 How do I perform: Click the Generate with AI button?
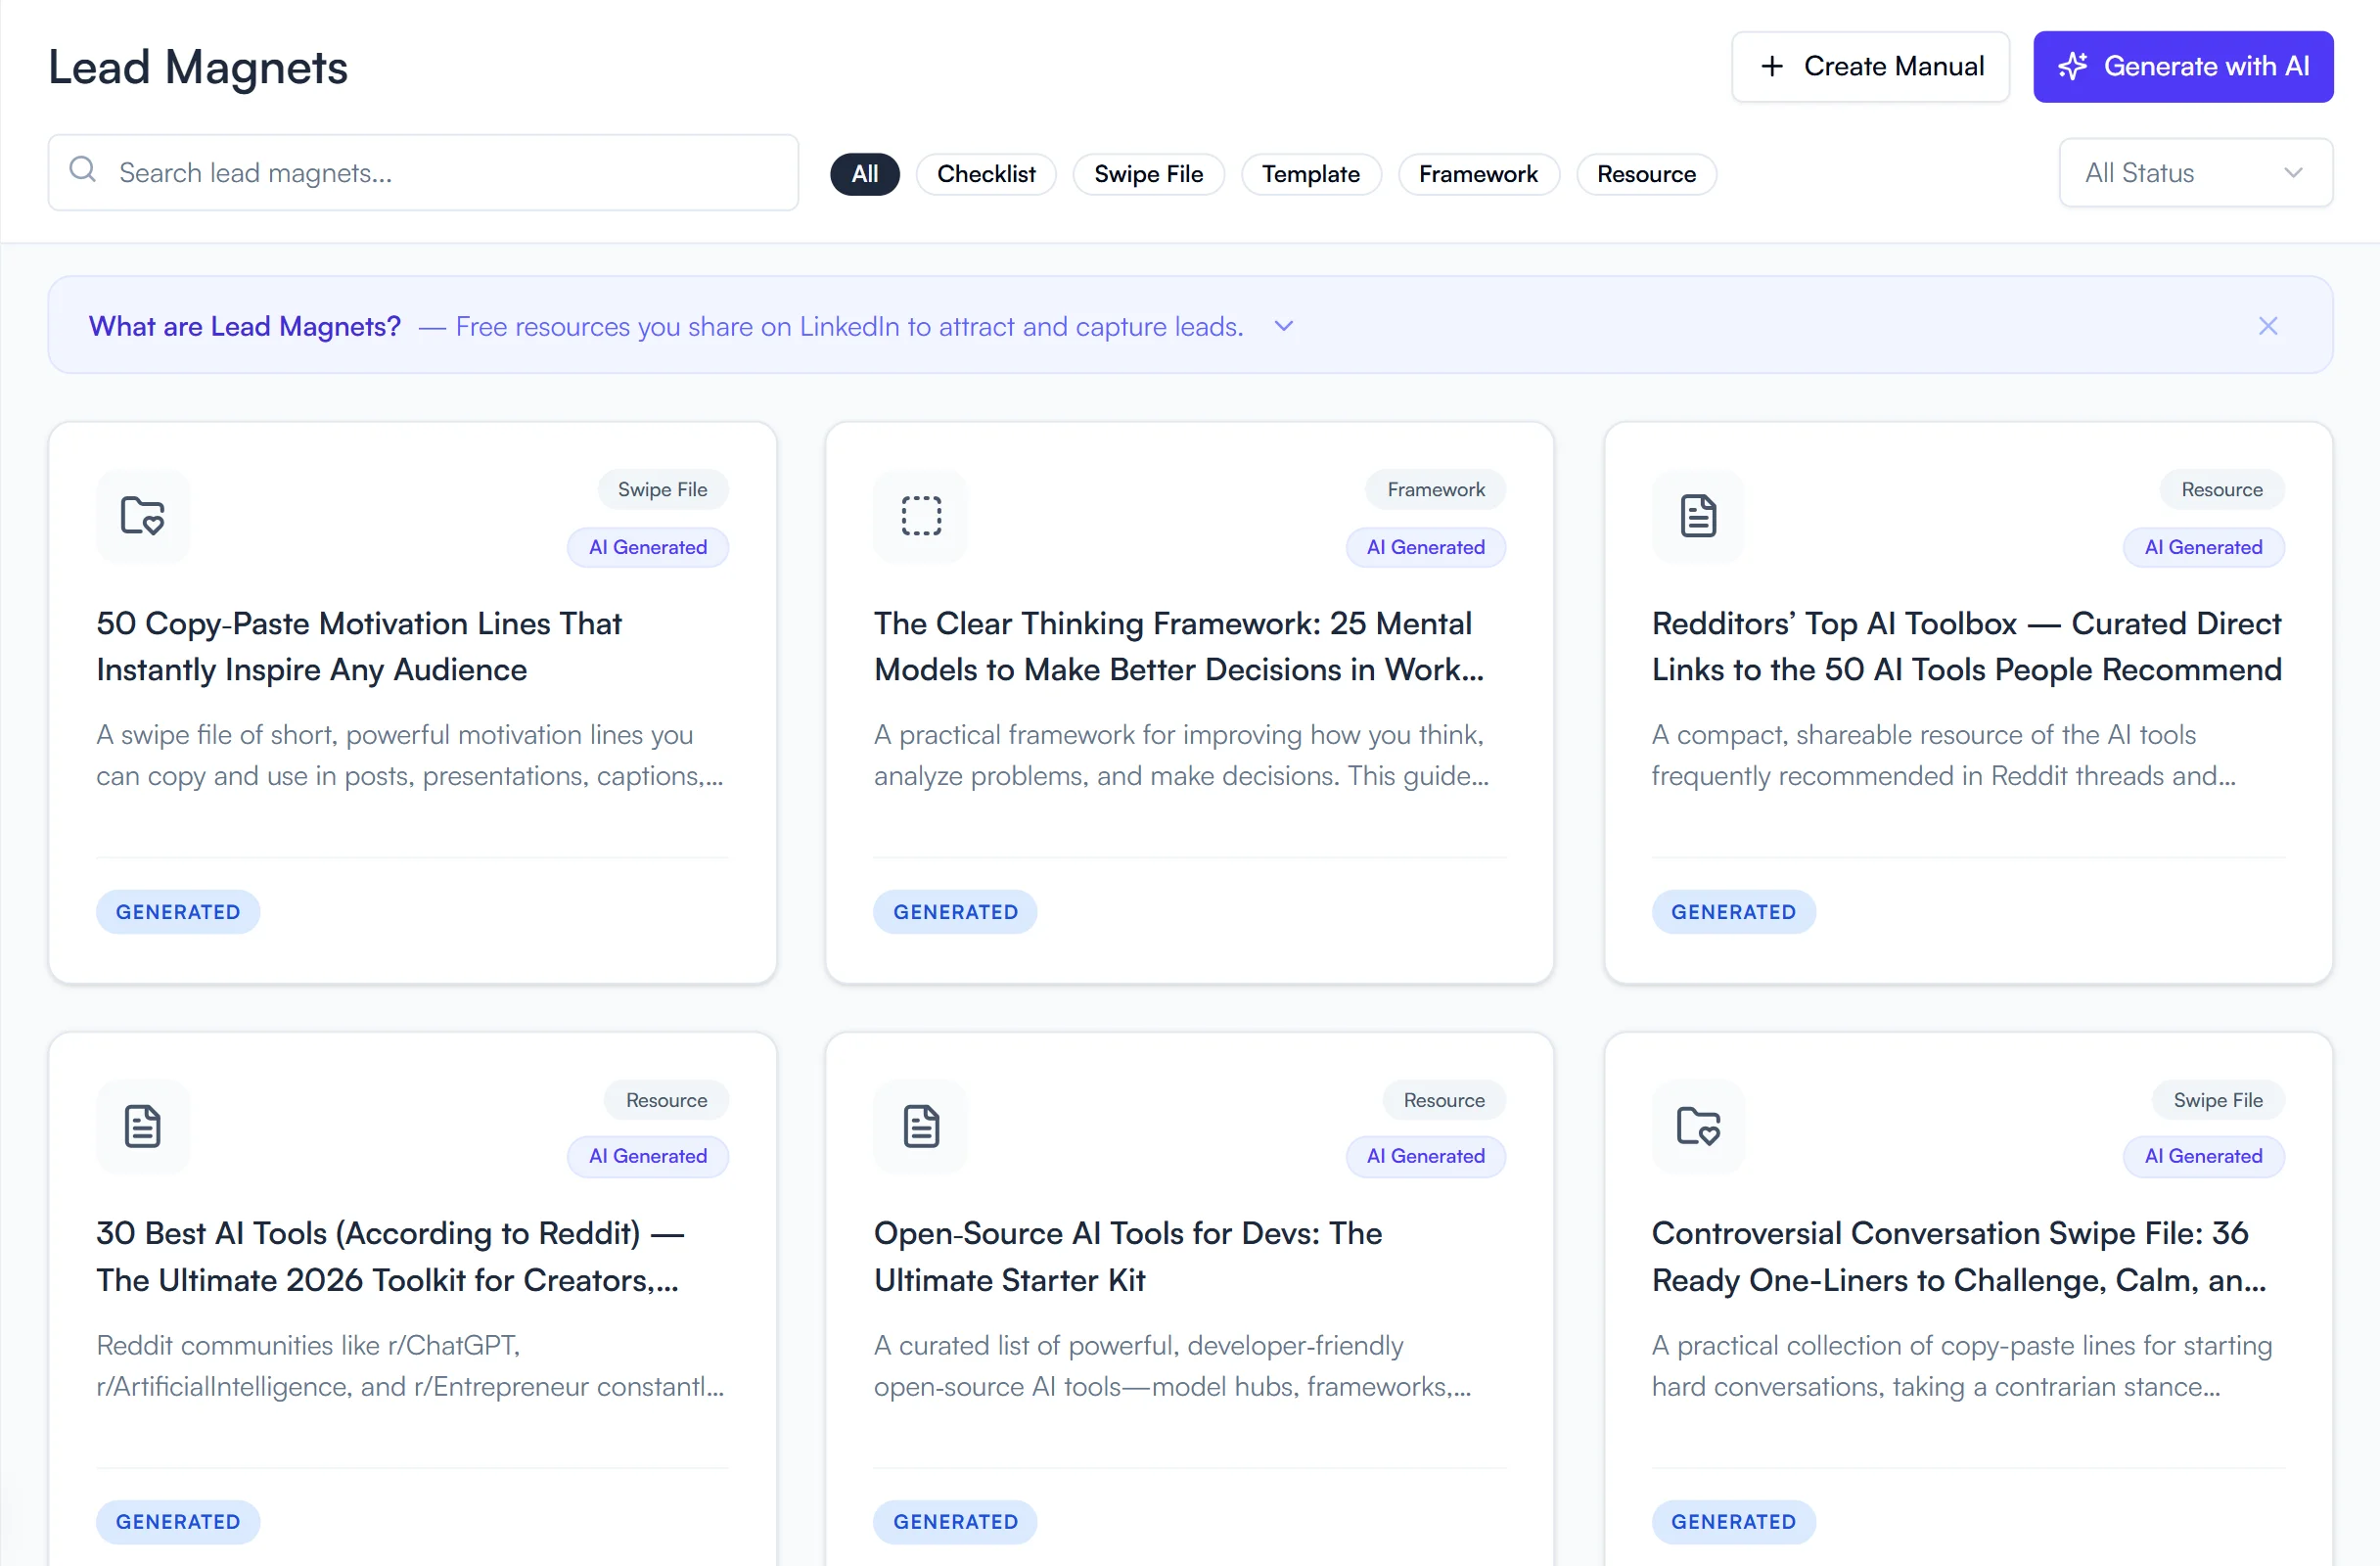tap(2183, 66)
